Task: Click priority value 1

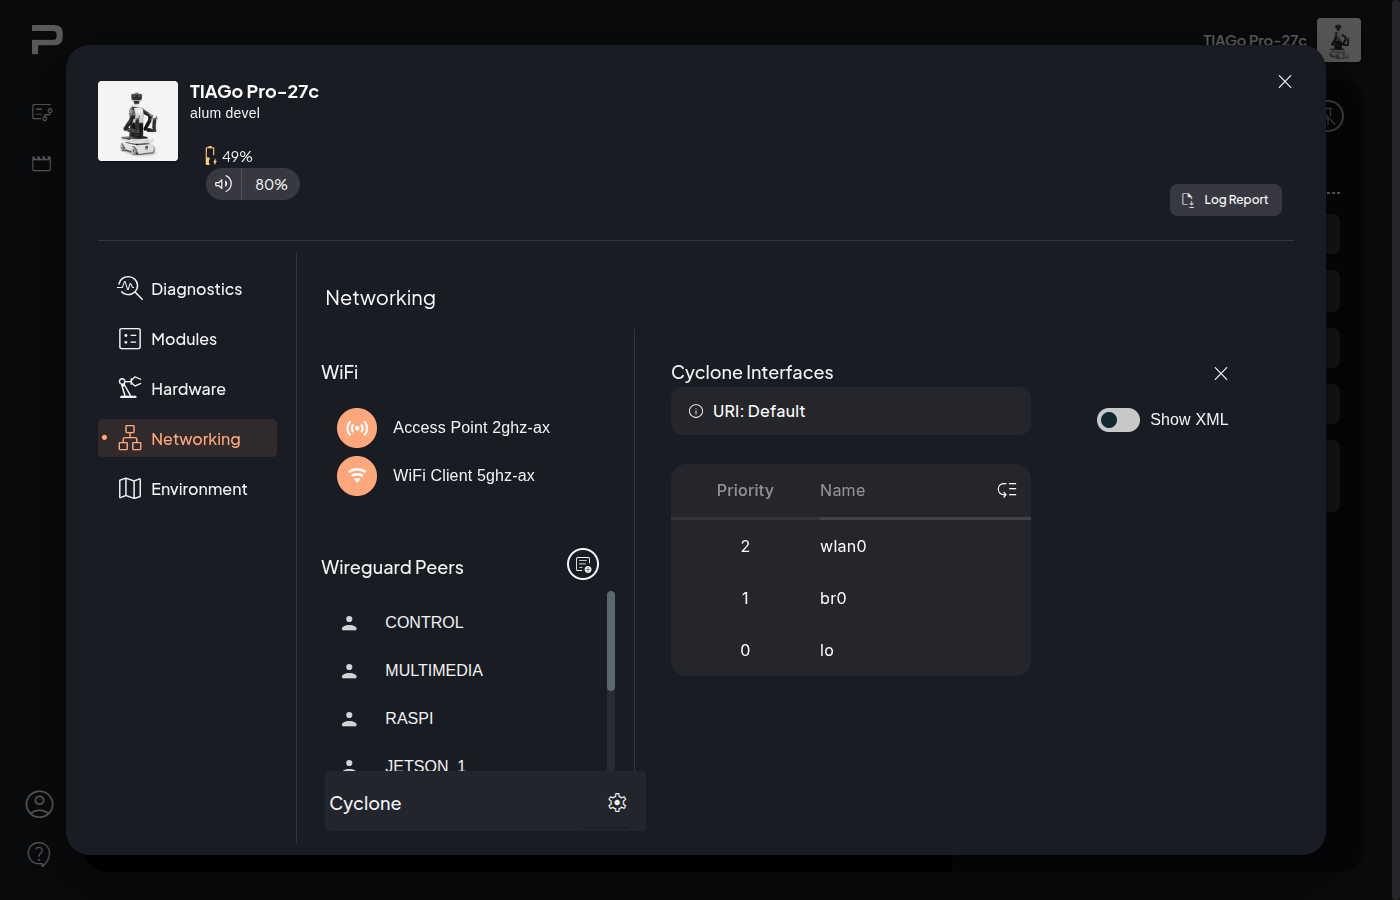Action: click(x=745, y=598)
